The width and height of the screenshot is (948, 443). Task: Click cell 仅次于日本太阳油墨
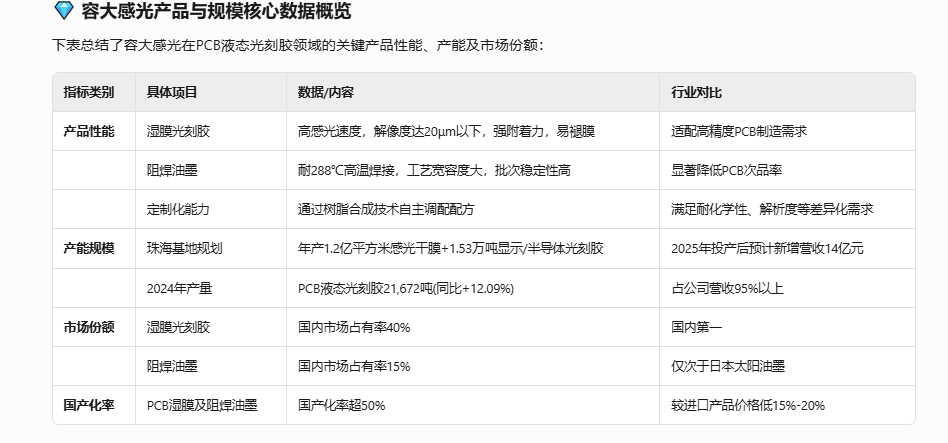click(728, 366)
